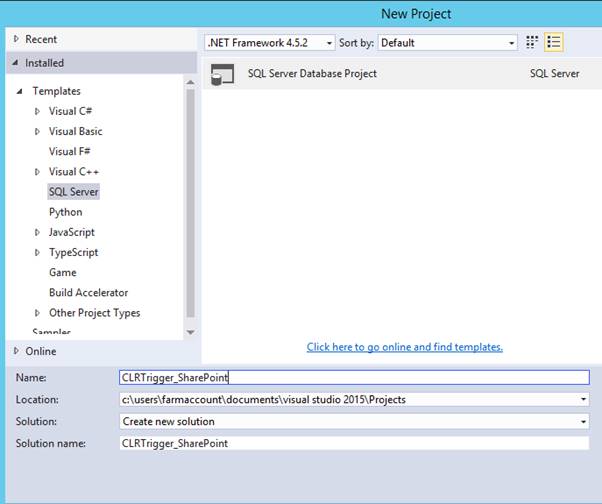Click the Solution name input field

(x=354, y=443)
